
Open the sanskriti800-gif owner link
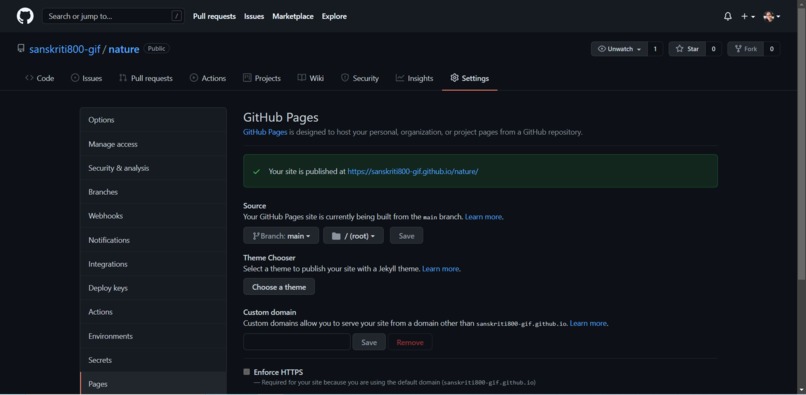tap(64, 49)
